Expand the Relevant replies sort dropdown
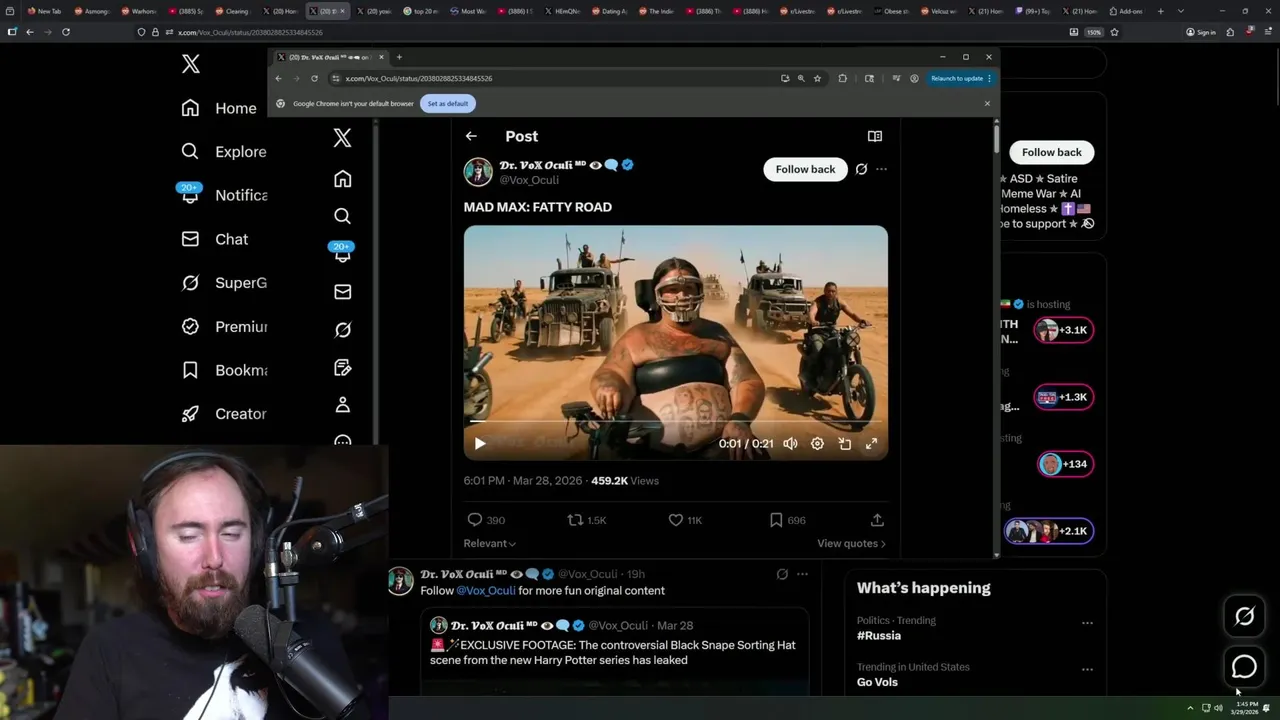This screenshot has height=720, width=1280. (490, 543)
